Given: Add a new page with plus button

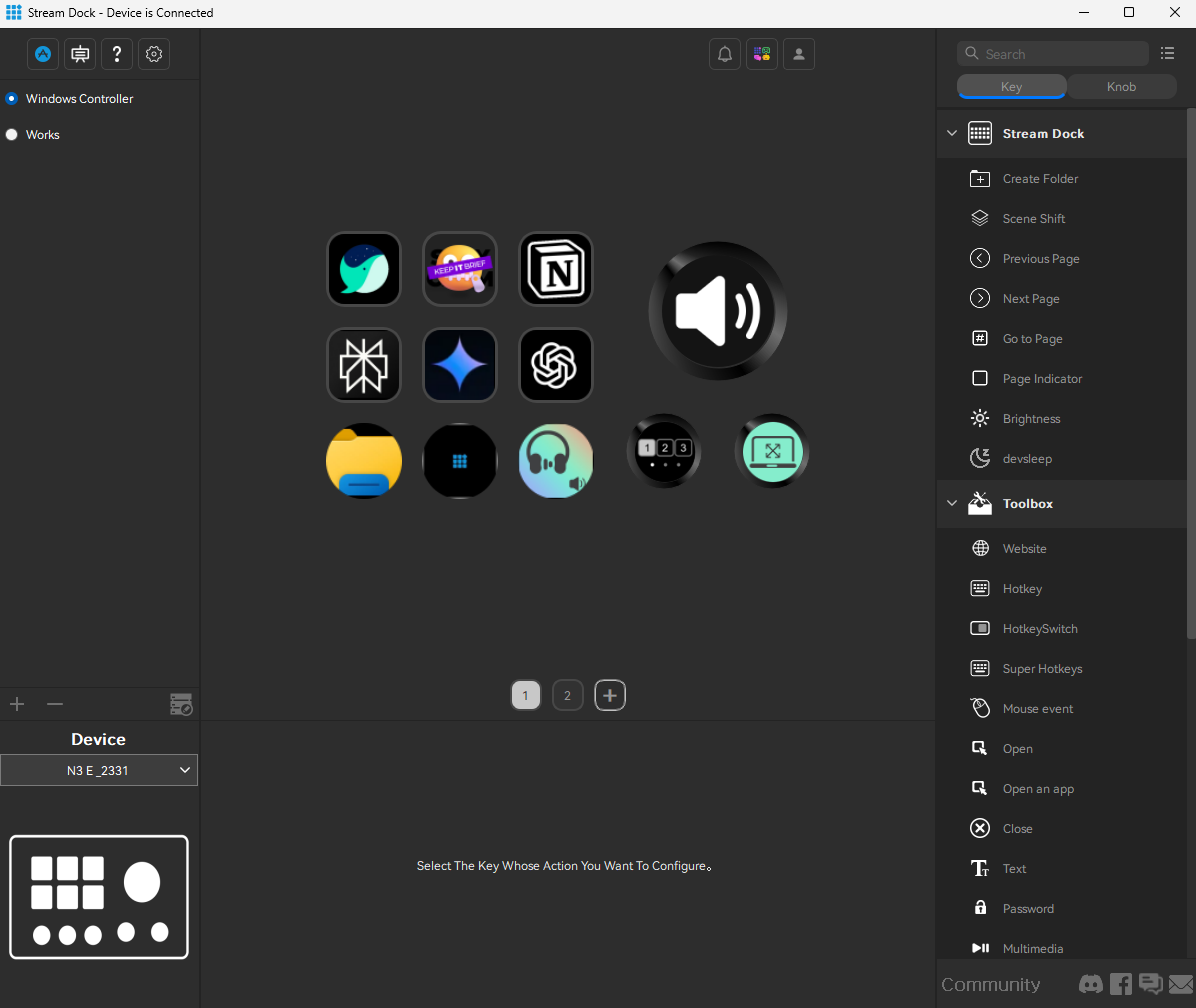Looking at the screenshot, I should click(610, 695).
